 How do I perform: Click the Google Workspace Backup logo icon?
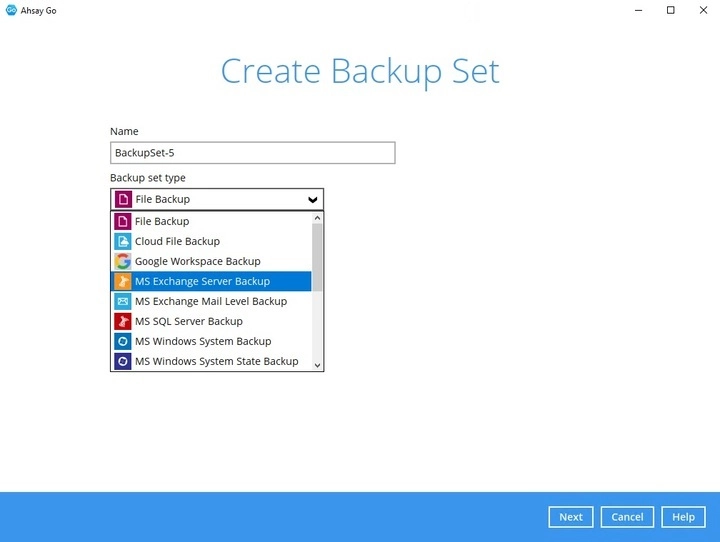(x=123, y=261)
